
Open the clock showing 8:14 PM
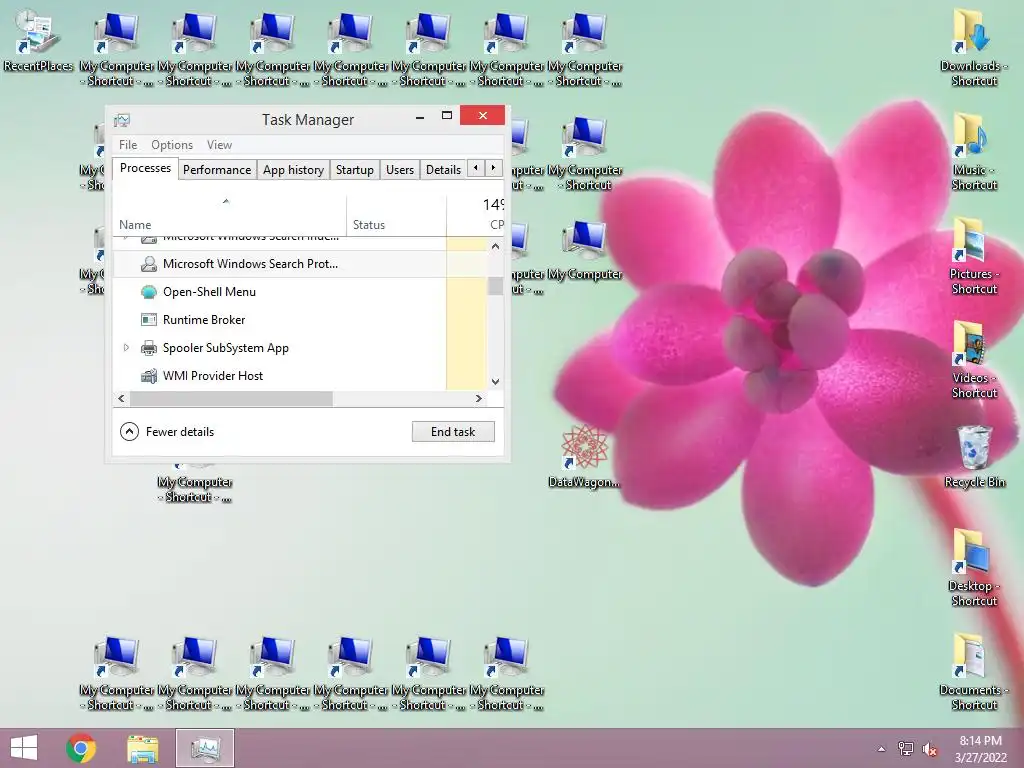click(x=981, y=749)
